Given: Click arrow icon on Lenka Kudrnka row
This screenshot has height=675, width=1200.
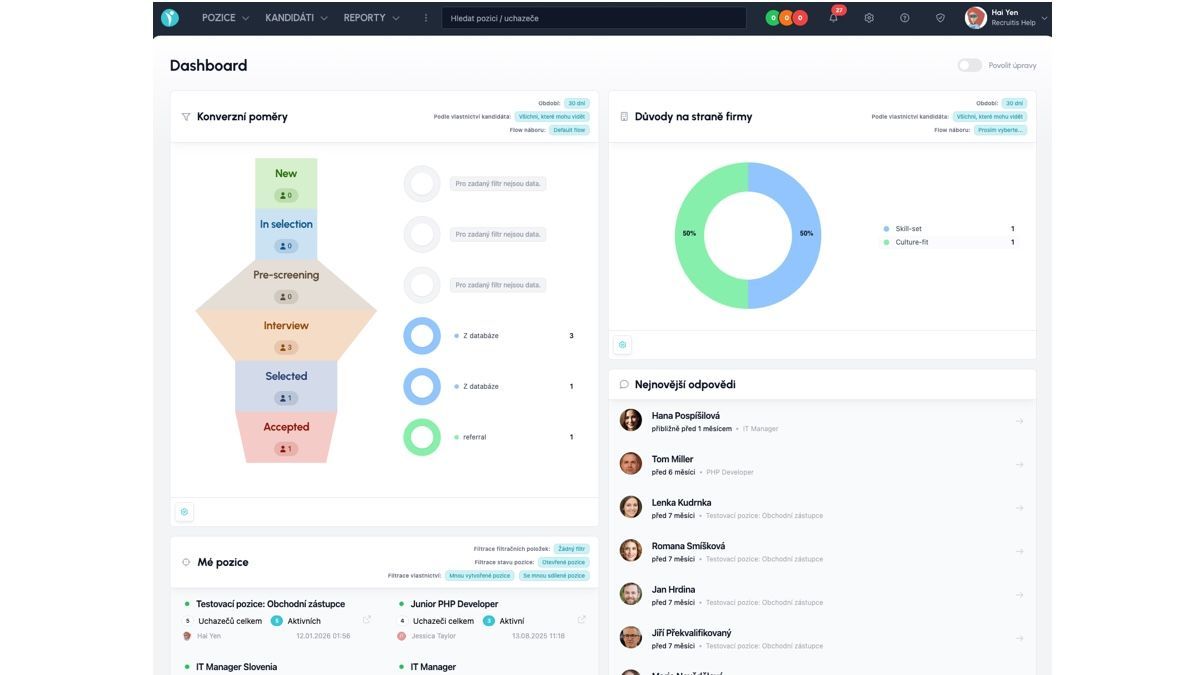Looking at the screenshot, I should pyautogui.click(x=1019, y=508).
